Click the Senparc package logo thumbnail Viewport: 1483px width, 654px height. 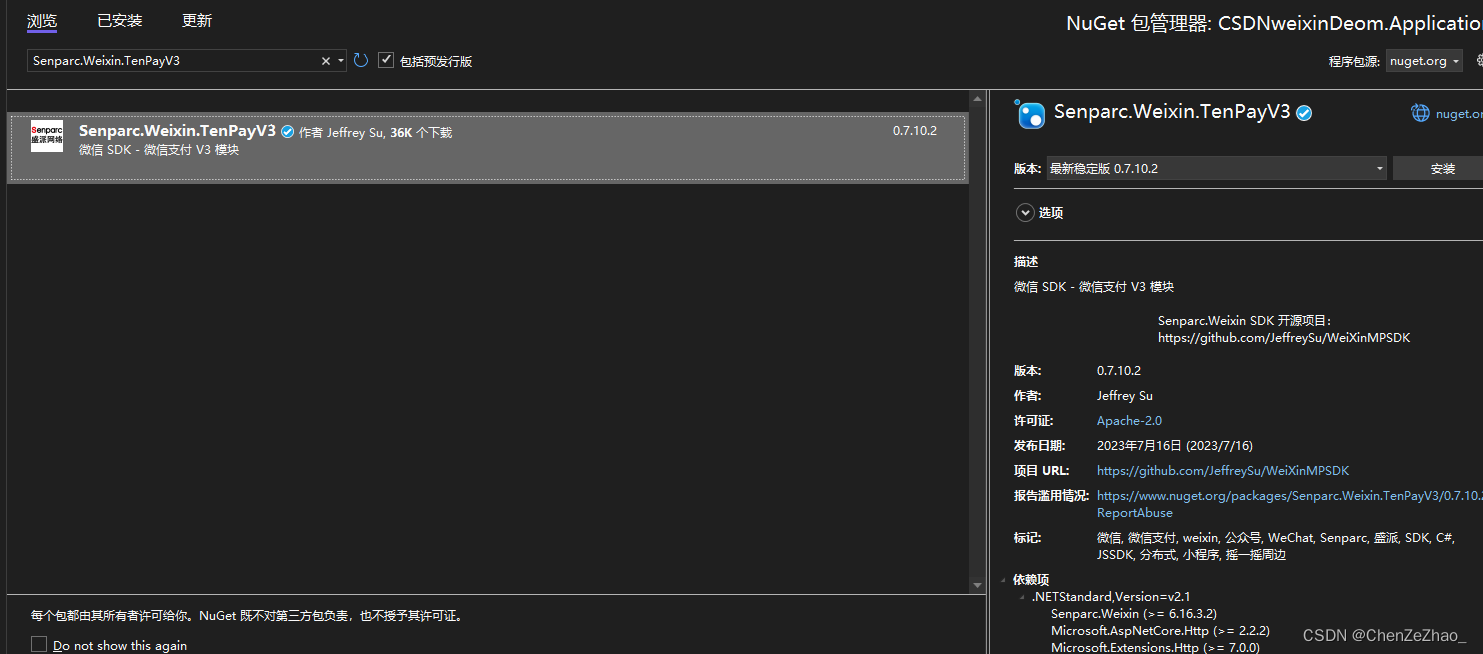(x=47, y=136)
